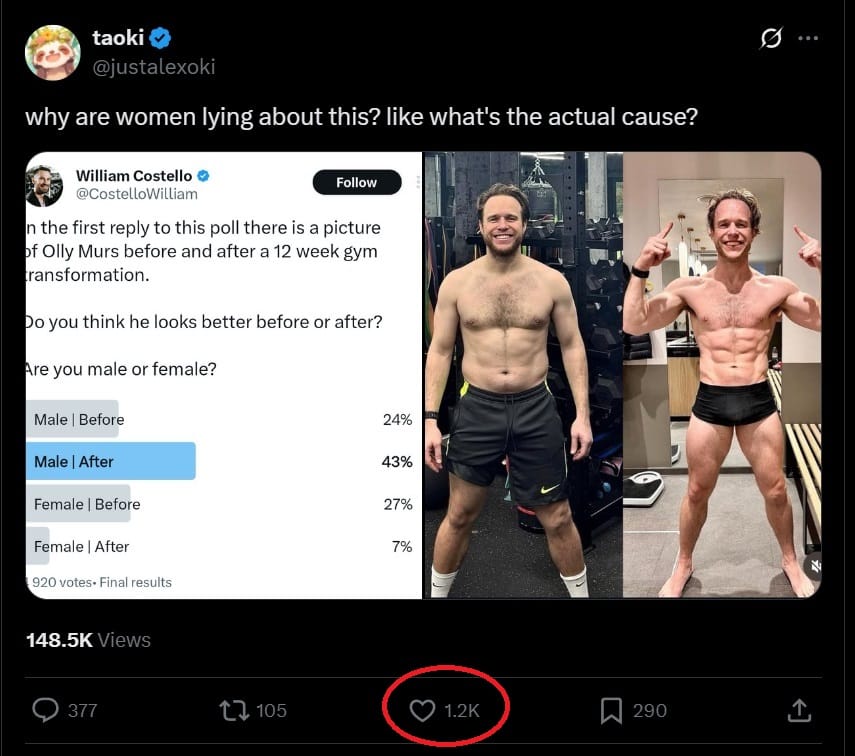855x756 pixels.
Task: Bookmark this post
Action: [x=611, y=710]
